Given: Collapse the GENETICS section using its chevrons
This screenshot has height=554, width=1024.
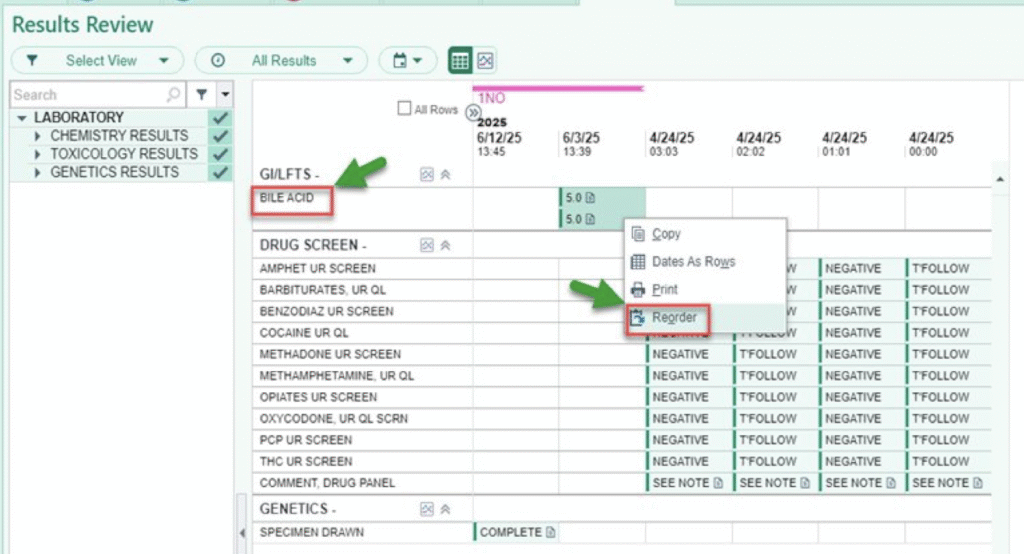Looking at the screenshot, I should [x=445, y=509].
